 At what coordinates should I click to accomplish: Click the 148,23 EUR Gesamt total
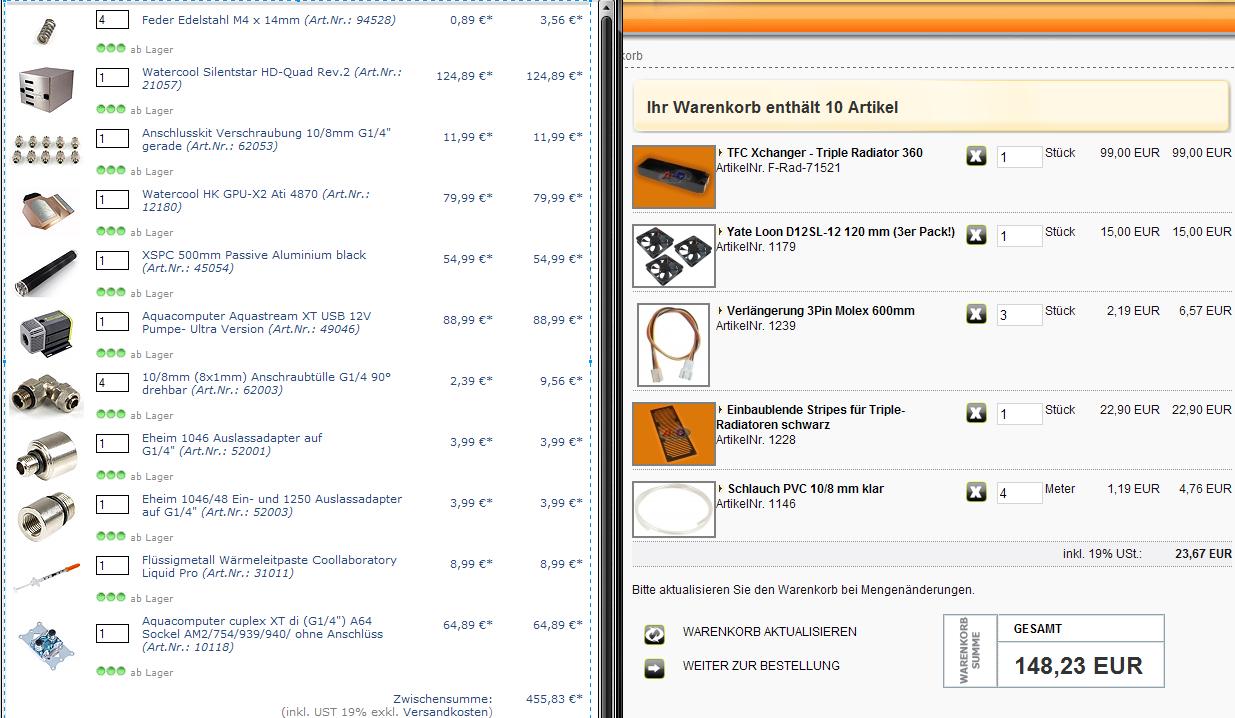point(1078,666)
